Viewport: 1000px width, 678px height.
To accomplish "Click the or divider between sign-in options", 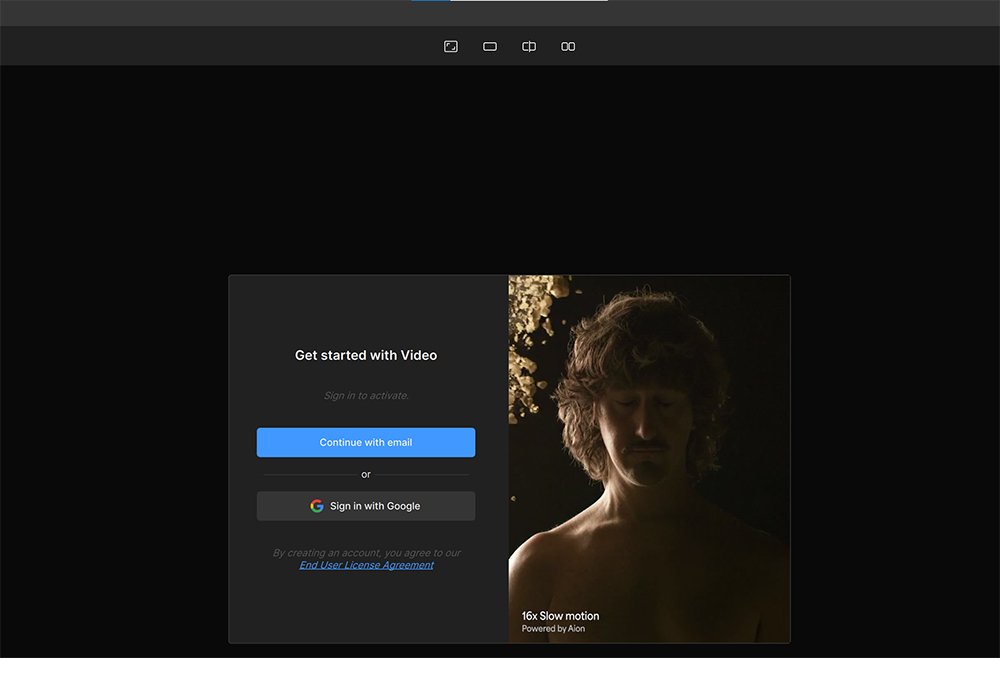I will [x=366, y=473].
